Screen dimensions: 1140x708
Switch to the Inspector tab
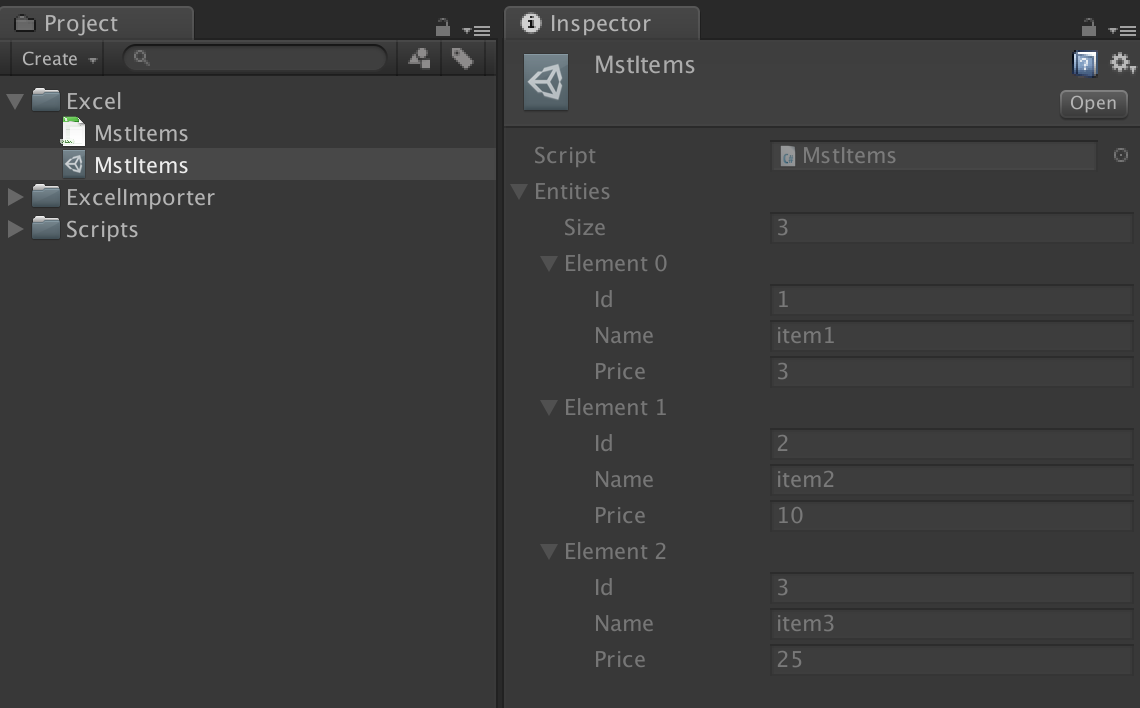(x=600, y=23)
